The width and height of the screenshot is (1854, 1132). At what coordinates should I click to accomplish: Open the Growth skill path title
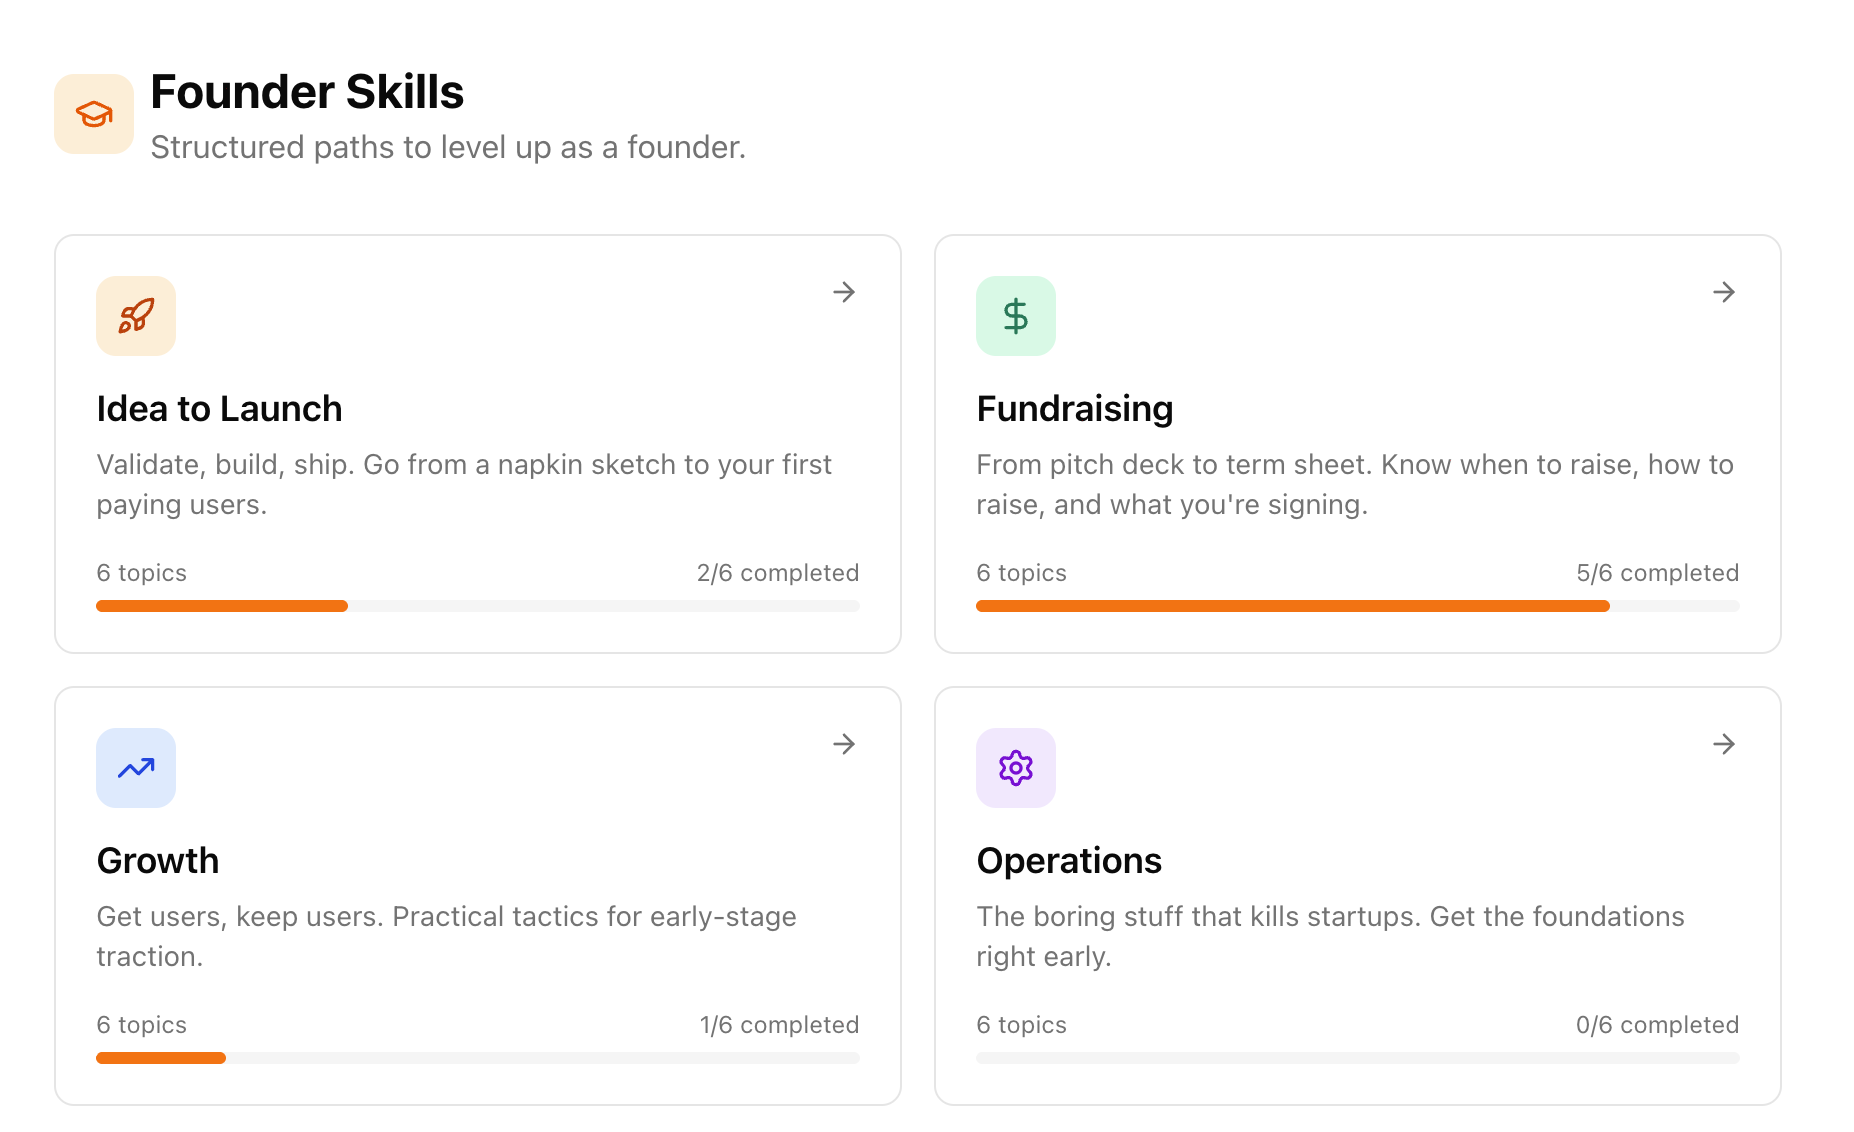pyautogui.click(x=158, y=861)
